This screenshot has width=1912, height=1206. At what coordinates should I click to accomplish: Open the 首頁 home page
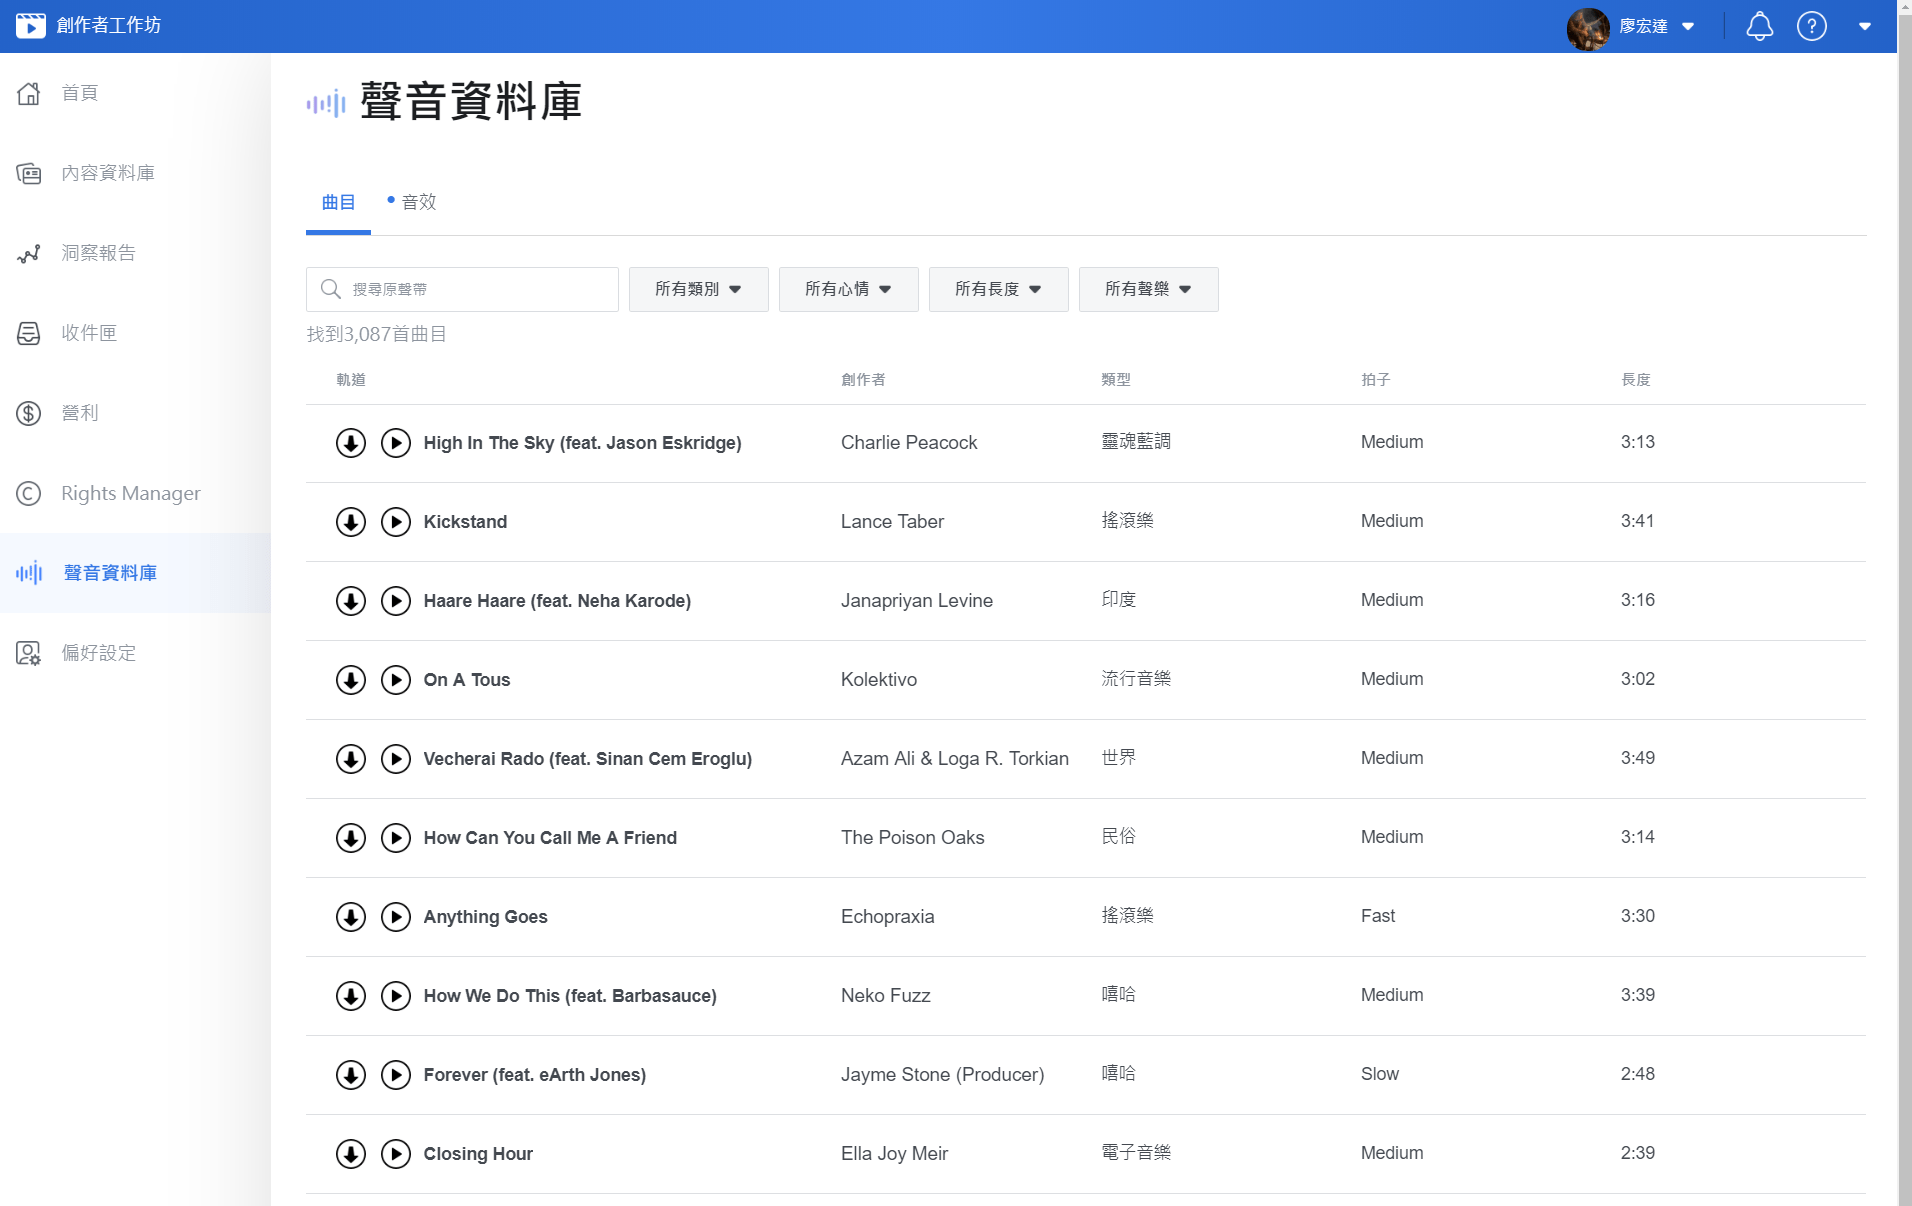tap(135, 93)
